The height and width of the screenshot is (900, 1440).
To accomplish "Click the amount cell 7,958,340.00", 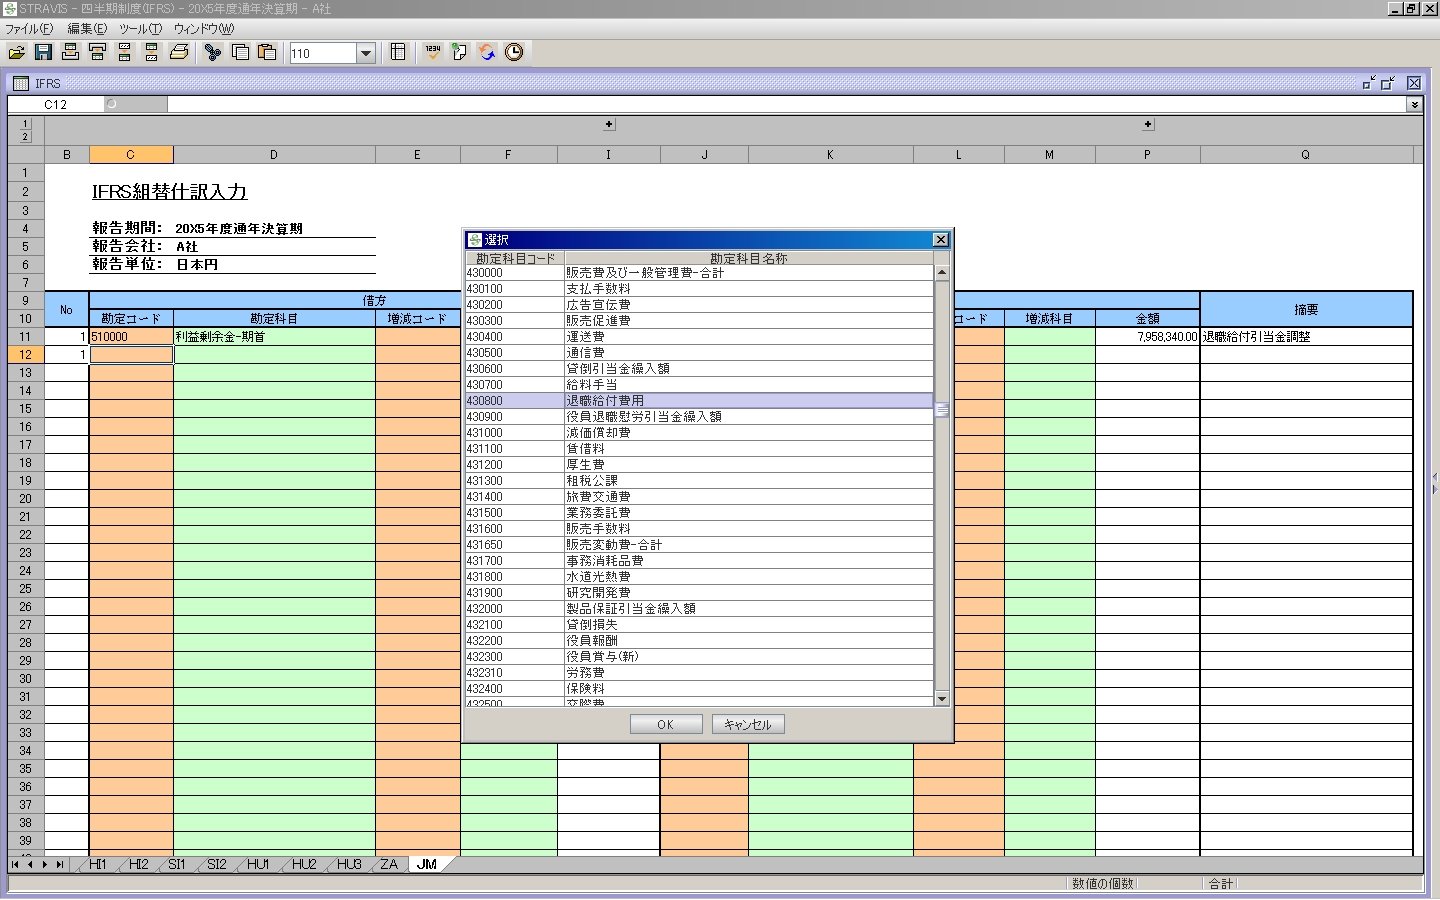I will pos(1147,337).
